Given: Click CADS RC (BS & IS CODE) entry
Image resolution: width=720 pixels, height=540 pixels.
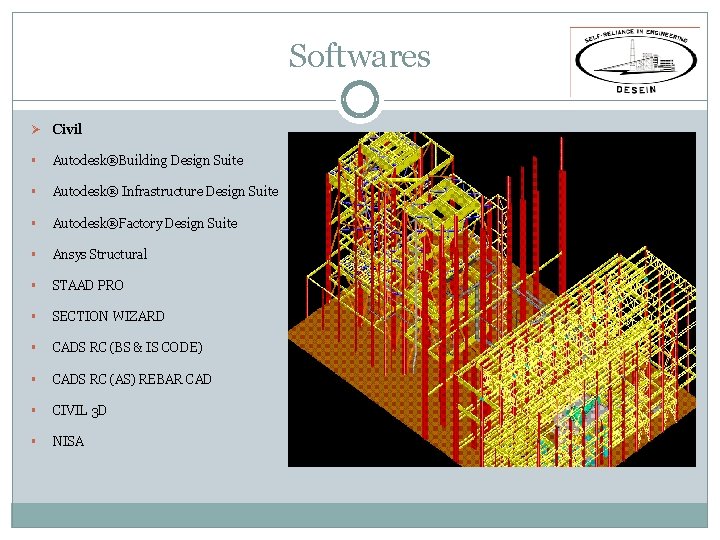Looking at the screenshot, I should (x=127, y=347).
